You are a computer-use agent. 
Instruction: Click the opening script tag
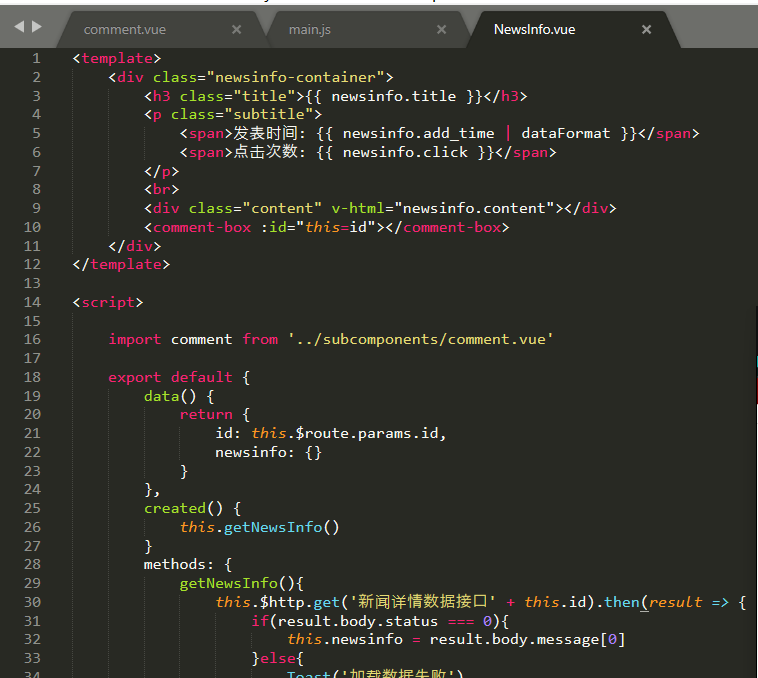[108, 303]
